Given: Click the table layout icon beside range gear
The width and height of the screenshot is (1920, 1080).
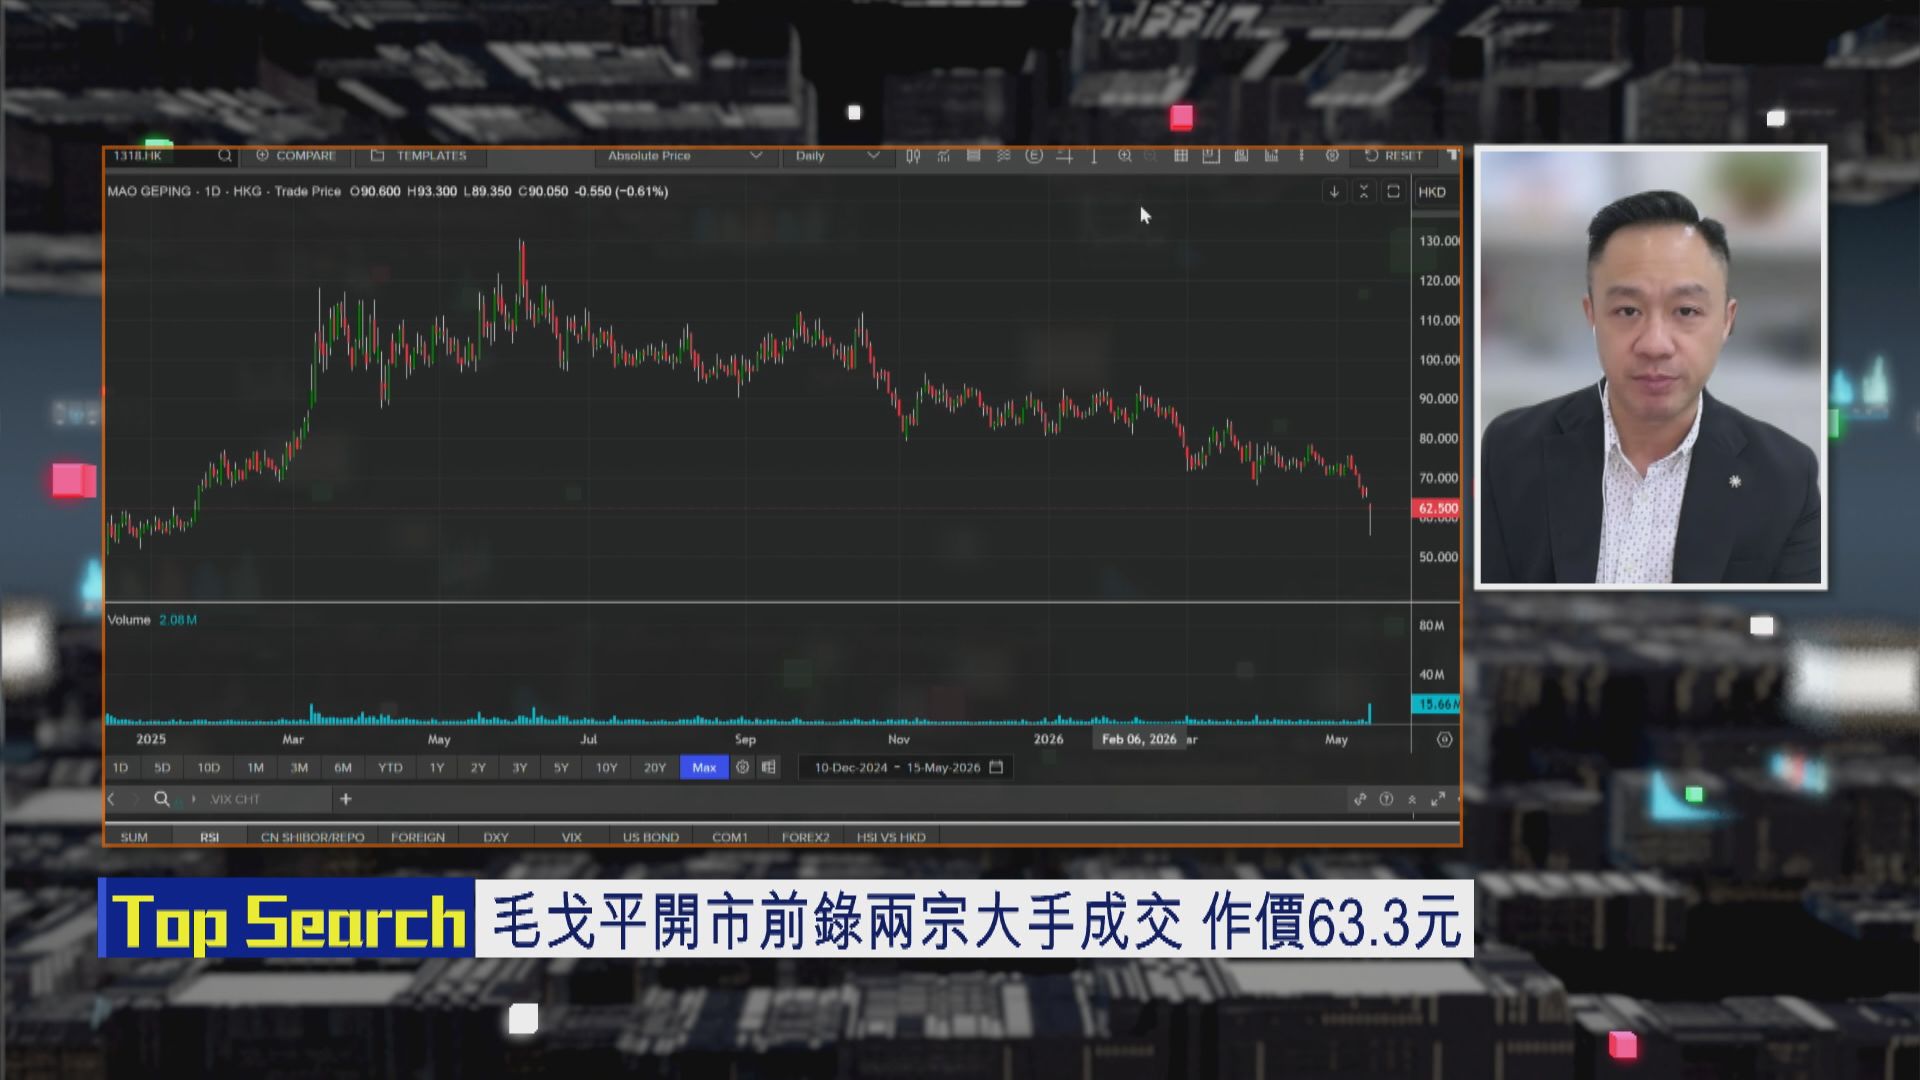Looking at the screenshot, I should tap(768, 768).
